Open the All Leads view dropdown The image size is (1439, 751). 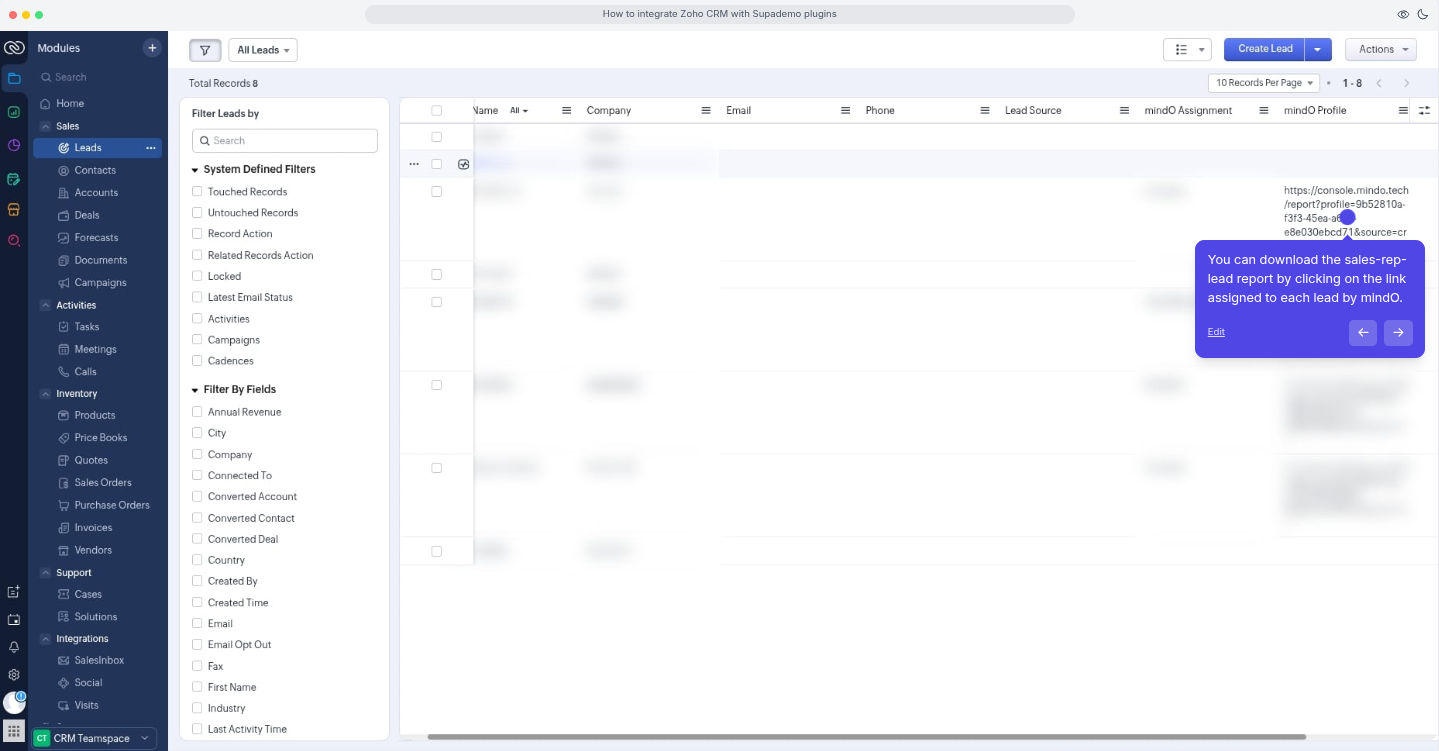263,50
